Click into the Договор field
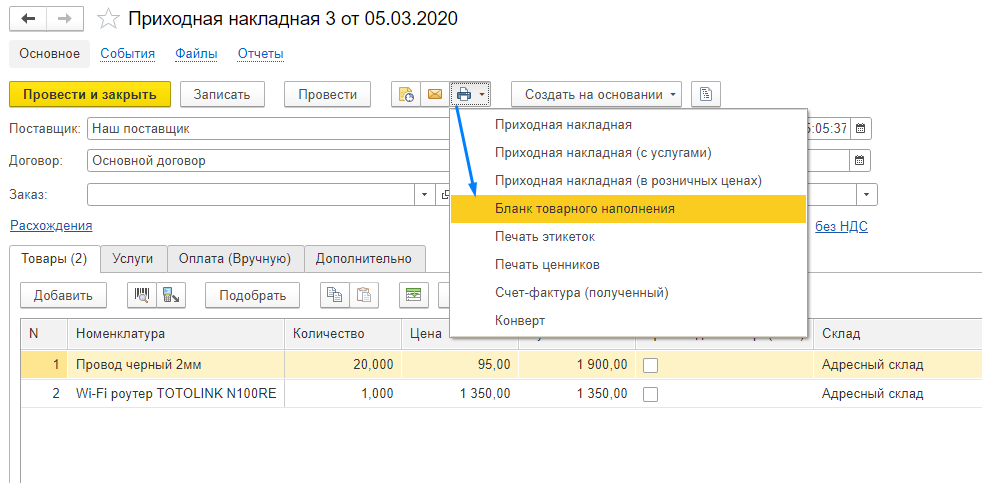This screenshot has height=483, width=982. point(269,160)
